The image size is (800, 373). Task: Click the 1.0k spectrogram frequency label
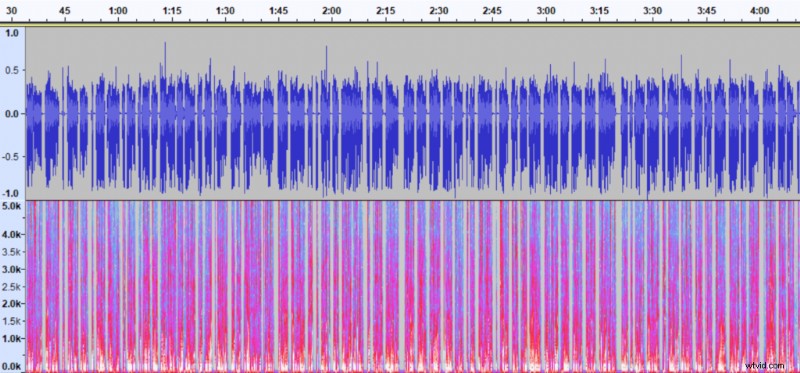[x=11, y=338]
